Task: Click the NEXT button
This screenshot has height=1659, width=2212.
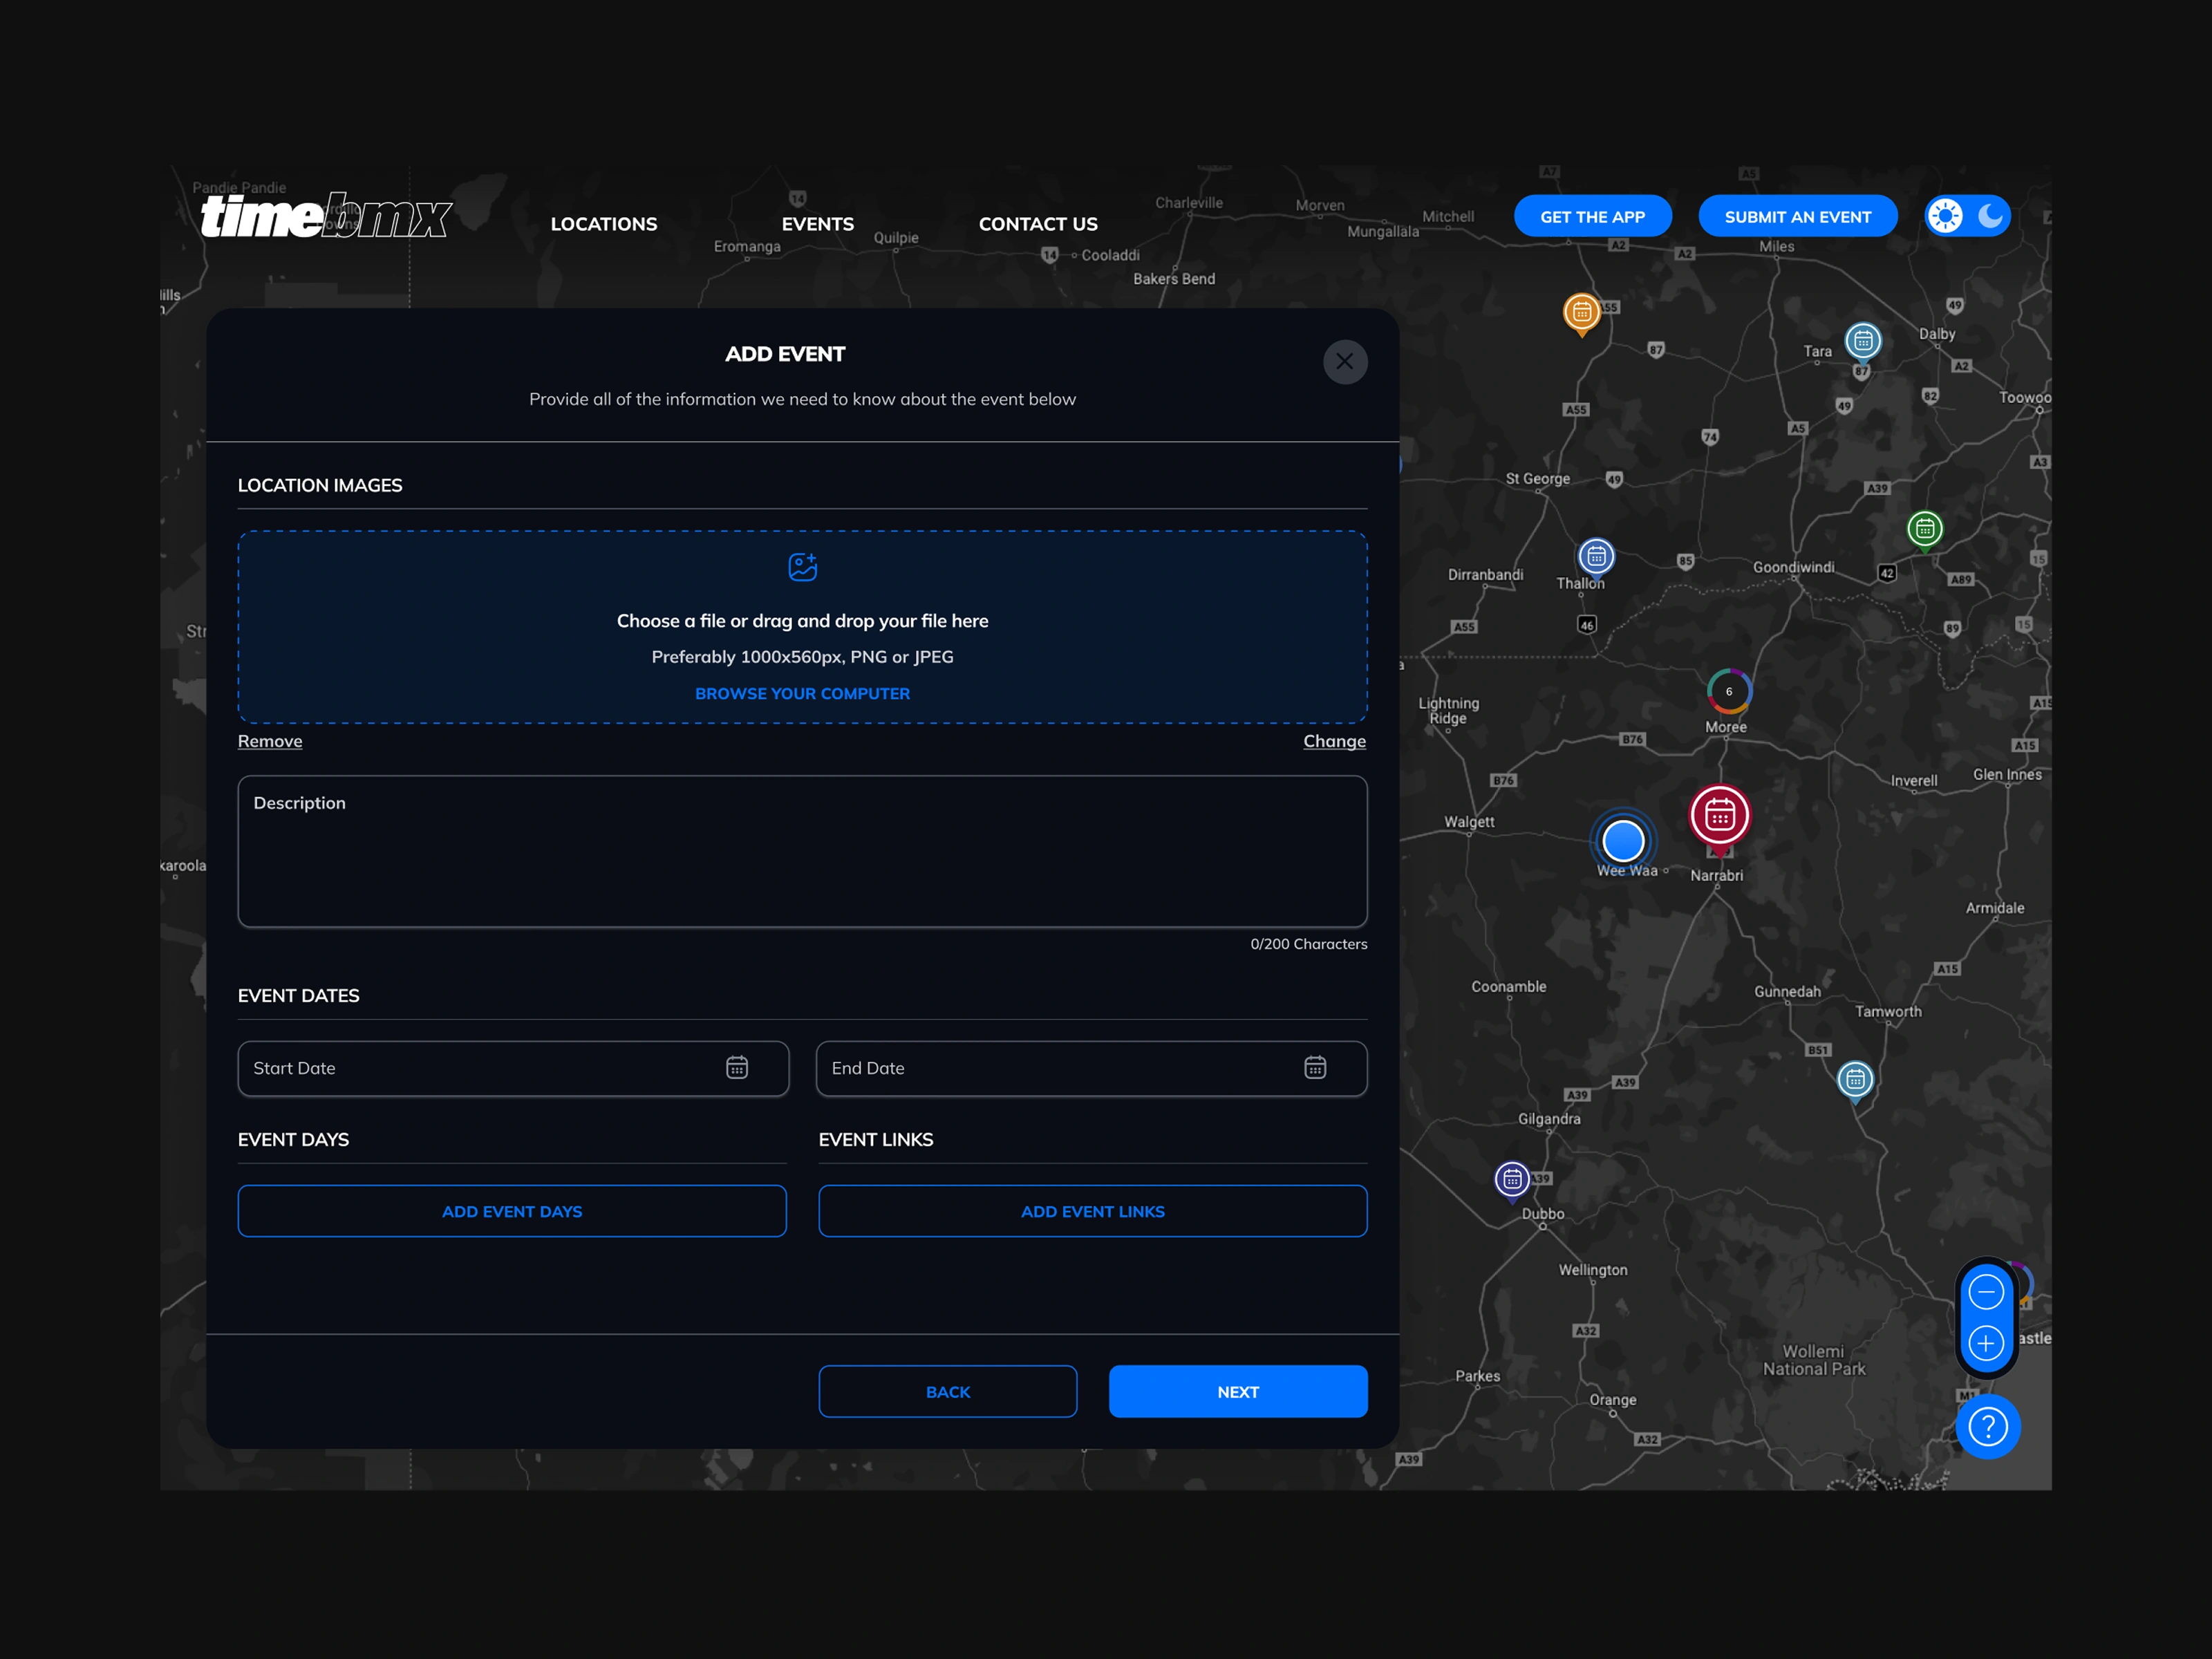Action: coord(1237,1391)
